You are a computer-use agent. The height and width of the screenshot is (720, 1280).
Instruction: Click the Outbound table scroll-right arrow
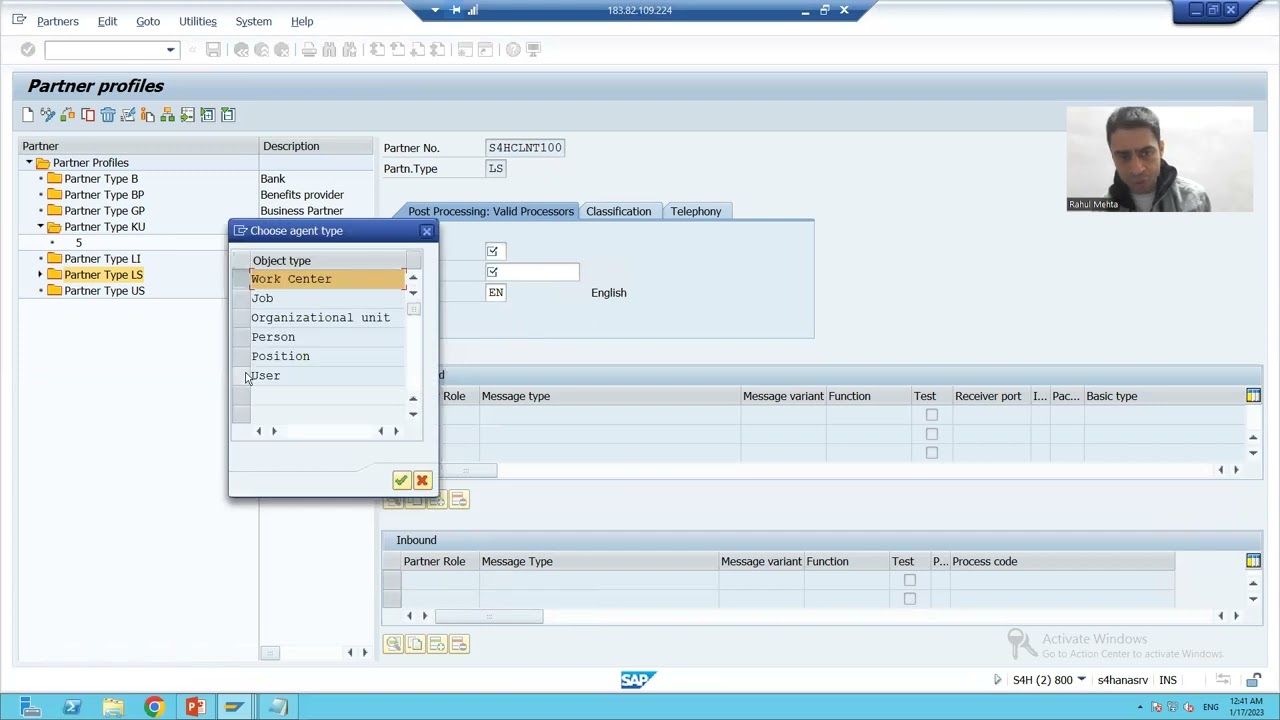pyautogui.click(x=1236, y=470)
